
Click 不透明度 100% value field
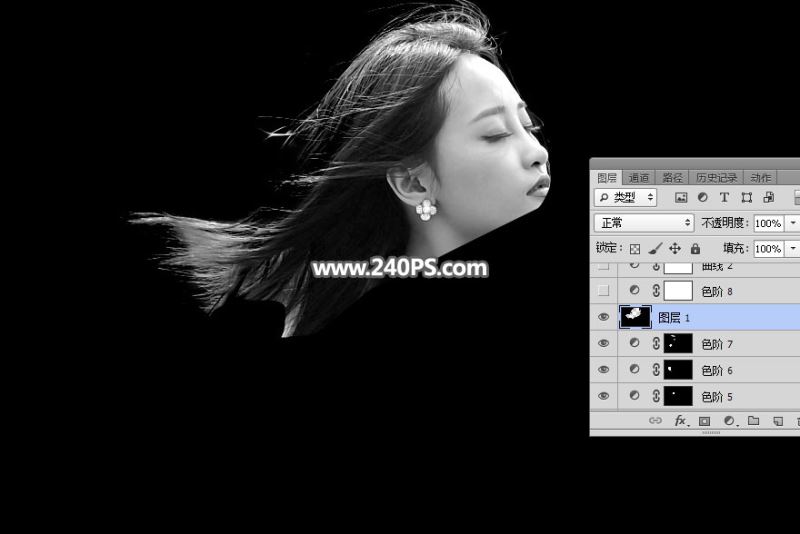coord(769,223)
